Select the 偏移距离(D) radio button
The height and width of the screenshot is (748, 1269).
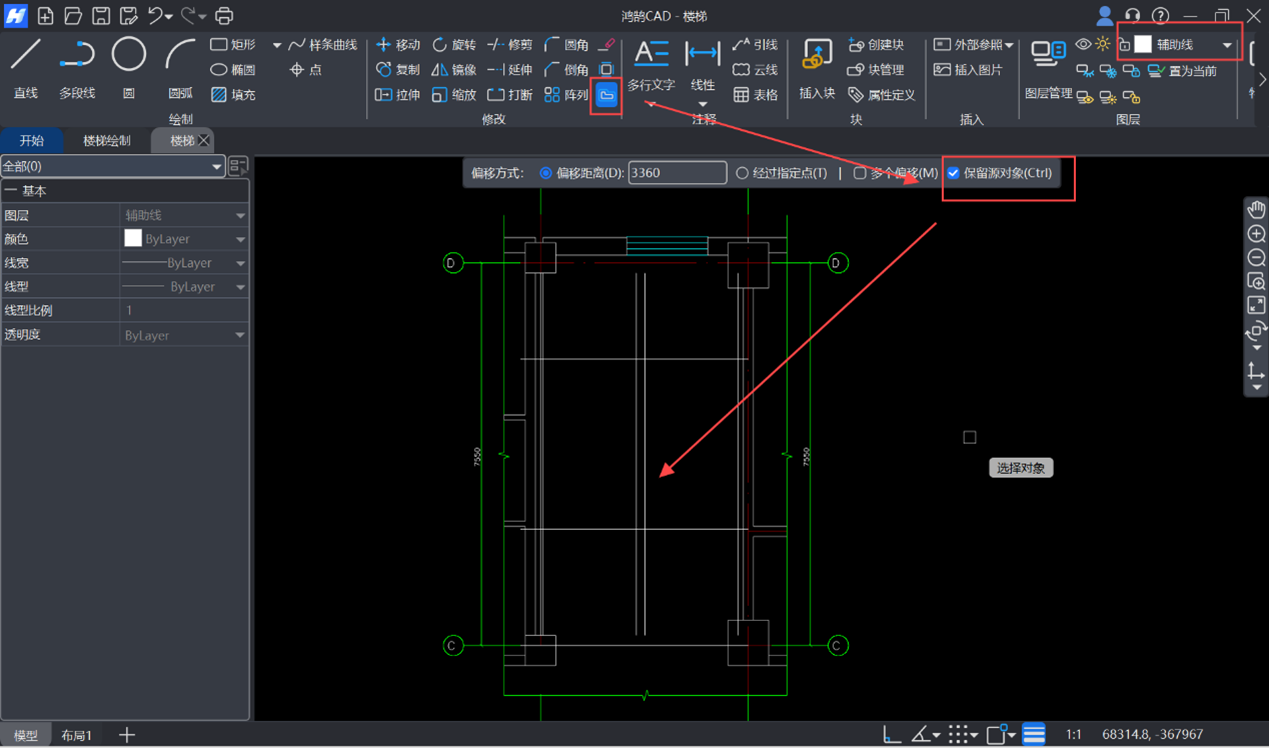pyautogui.click(x=546, y=173)
